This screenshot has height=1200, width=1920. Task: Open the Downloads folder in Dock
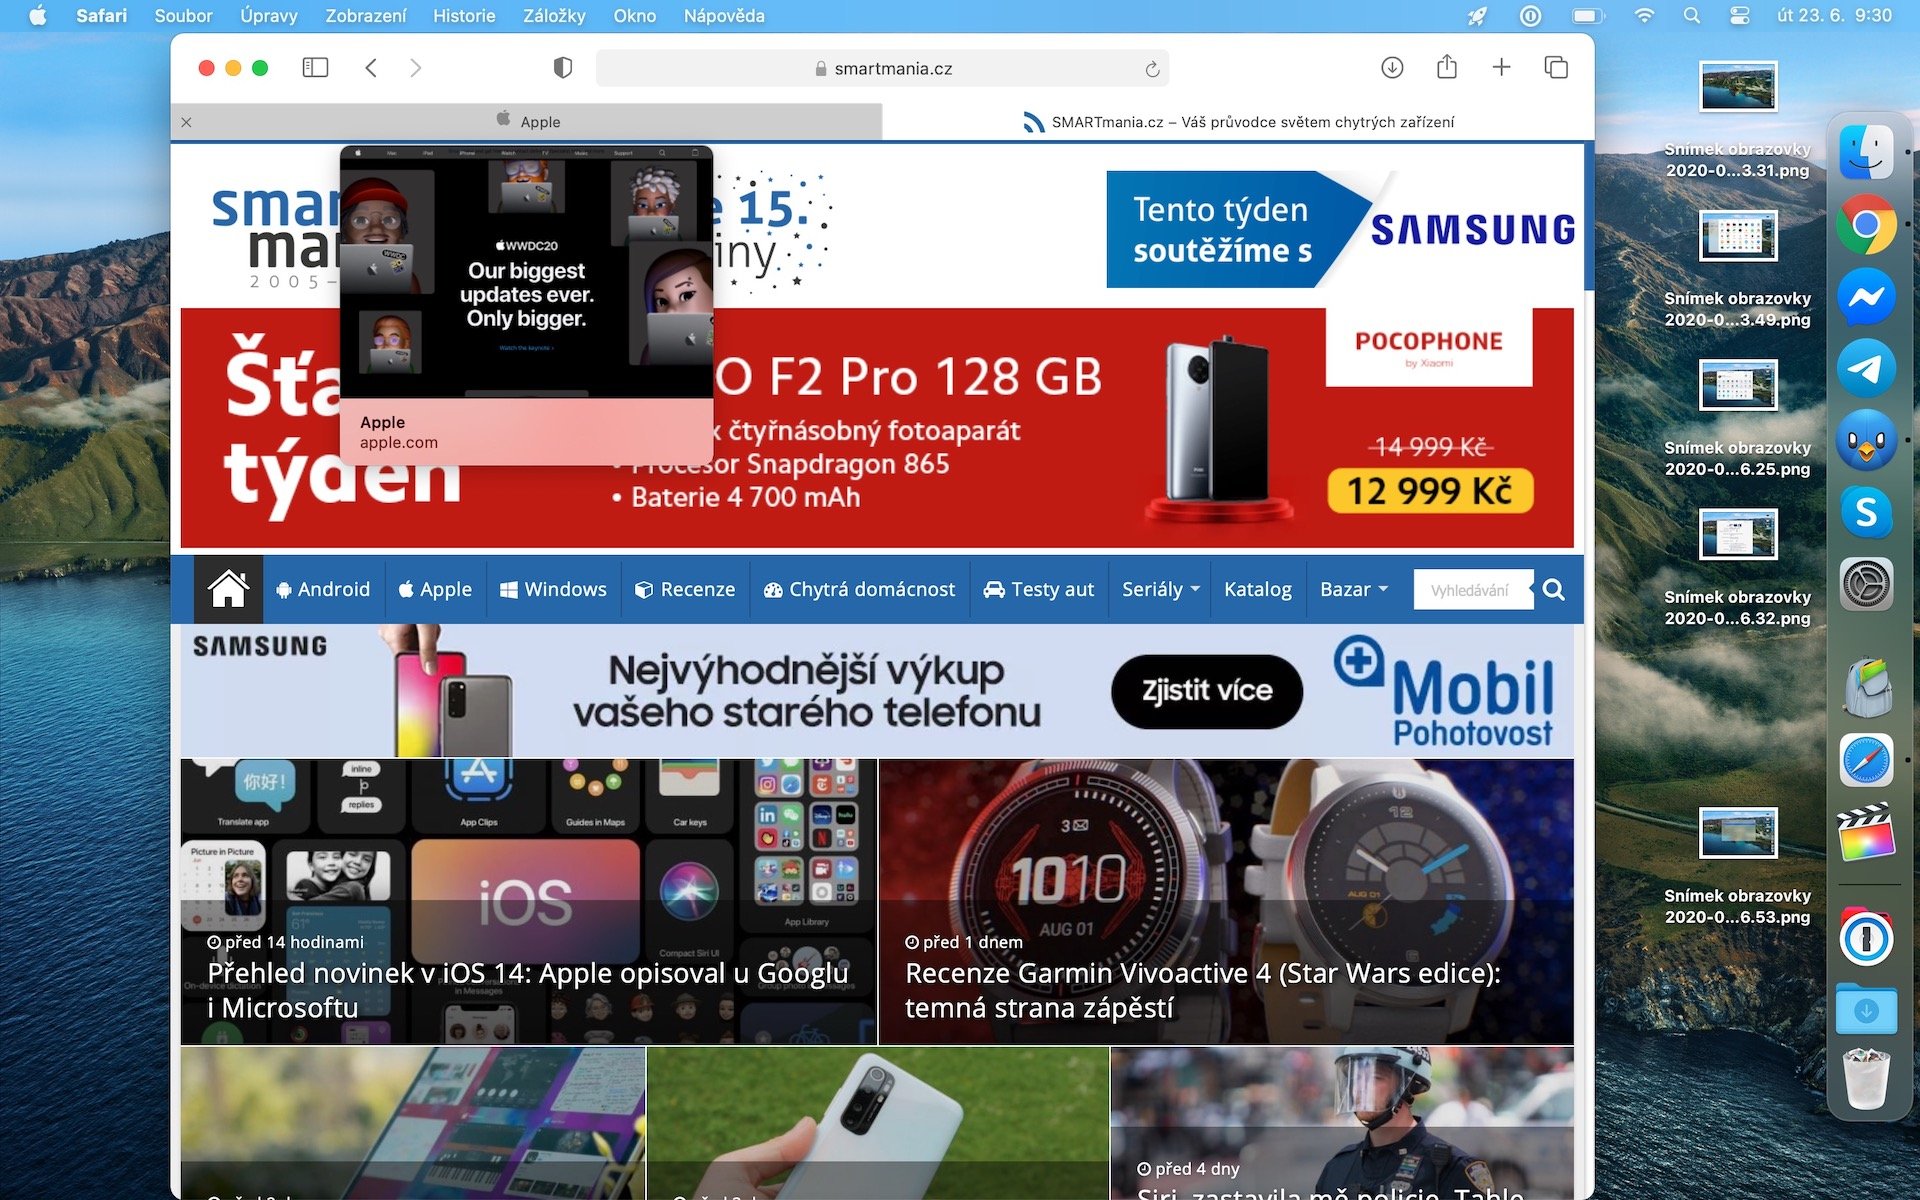tap(1866, 1010)
